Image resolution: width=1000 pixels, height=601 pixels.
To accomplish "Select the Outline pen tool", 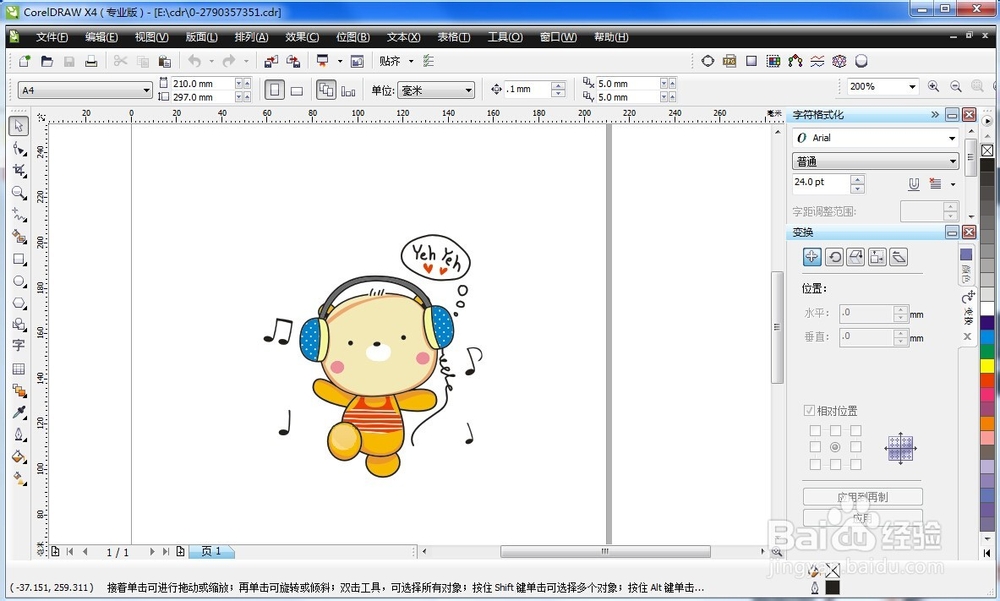I will point(19,434).
